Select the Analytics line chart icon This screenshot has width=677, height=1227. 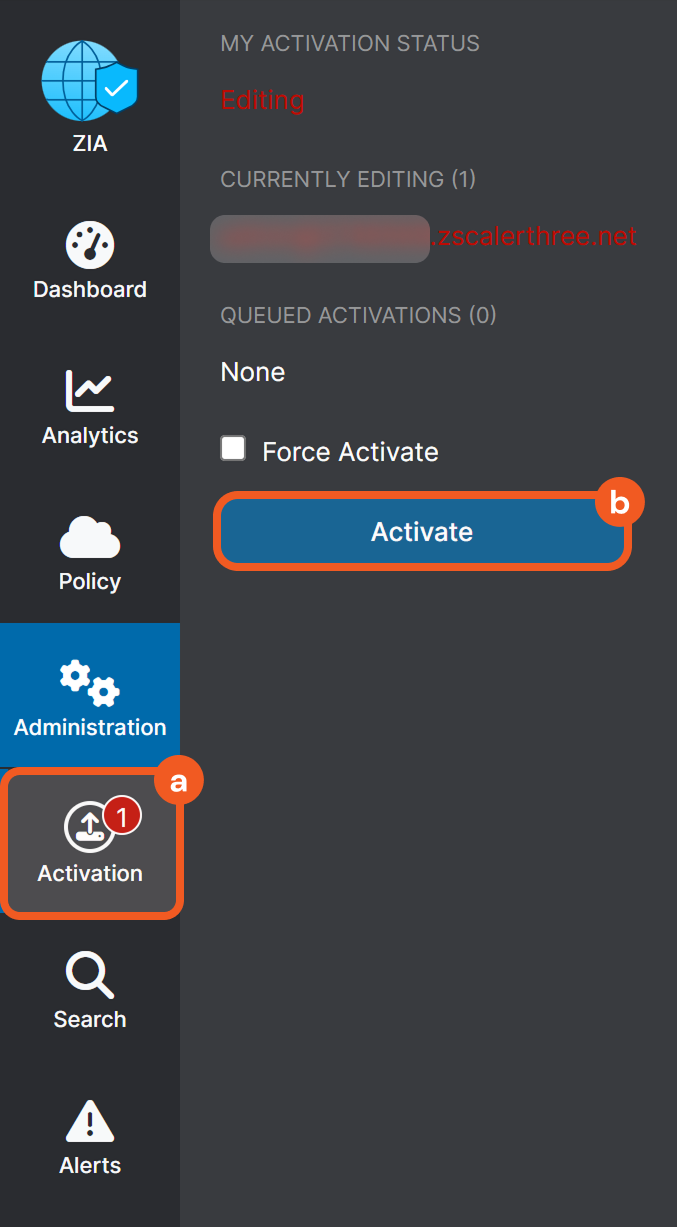[x=90, y=390]
